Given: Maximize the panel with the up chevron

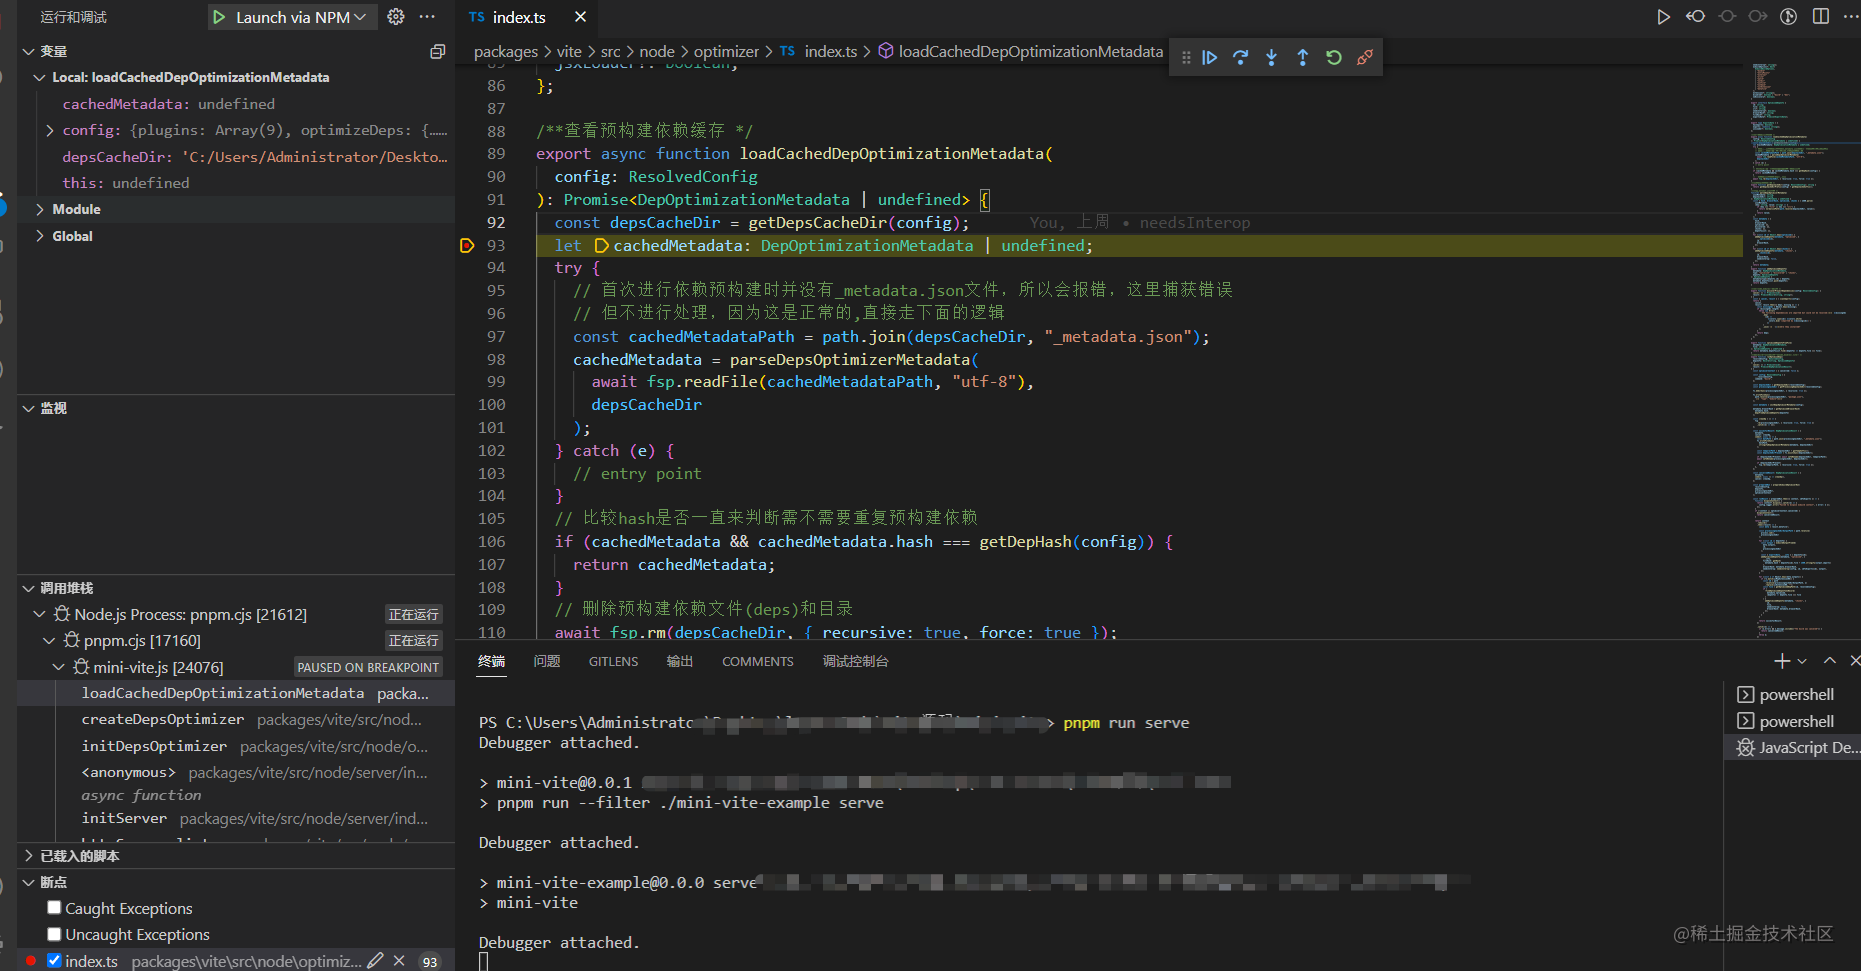Looking at the screenshot, I should click(x=1829, y=661).
